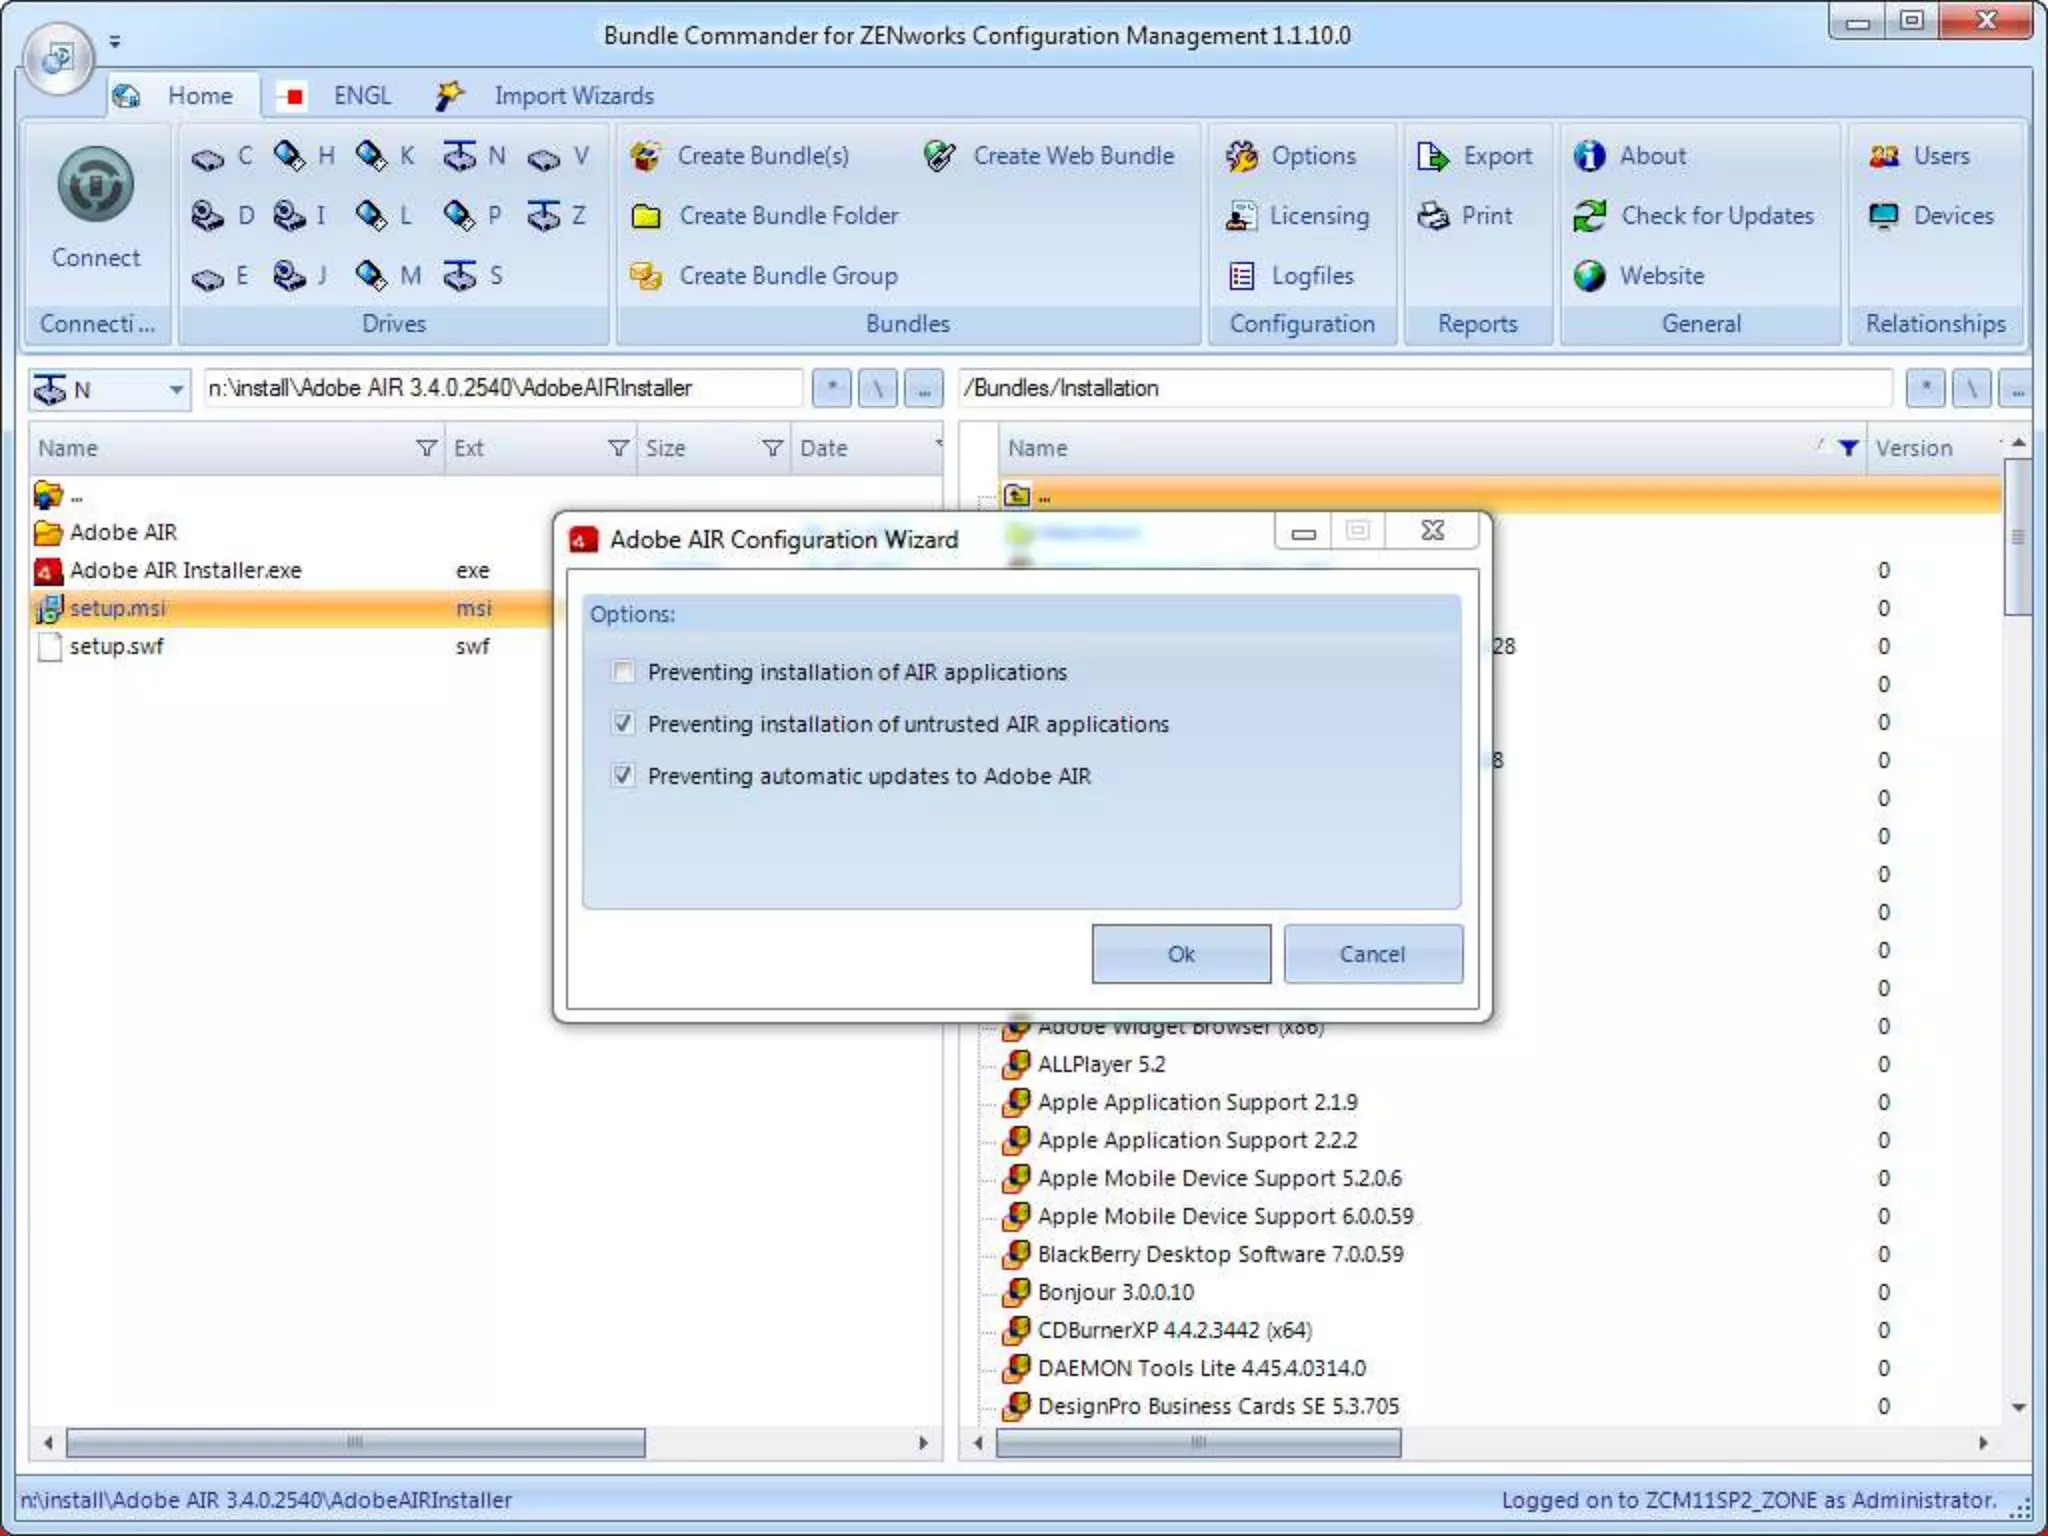Switch to the Home tab
This screenshot has width=2048, height=1536.
[182, 96]
